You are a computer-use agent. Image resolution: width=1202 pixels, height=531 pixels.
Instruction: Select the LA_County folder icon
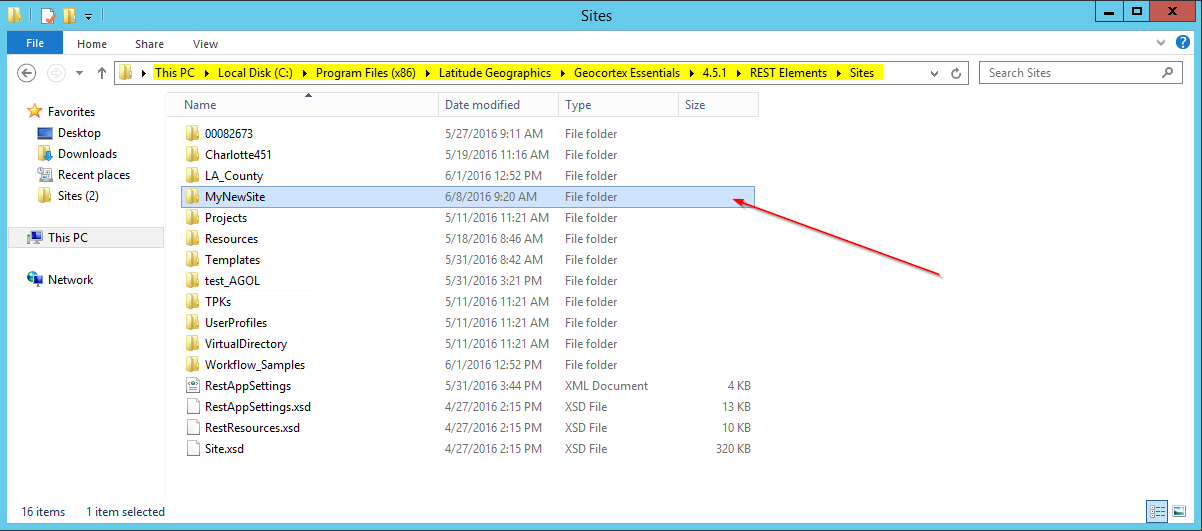point(193,176)
